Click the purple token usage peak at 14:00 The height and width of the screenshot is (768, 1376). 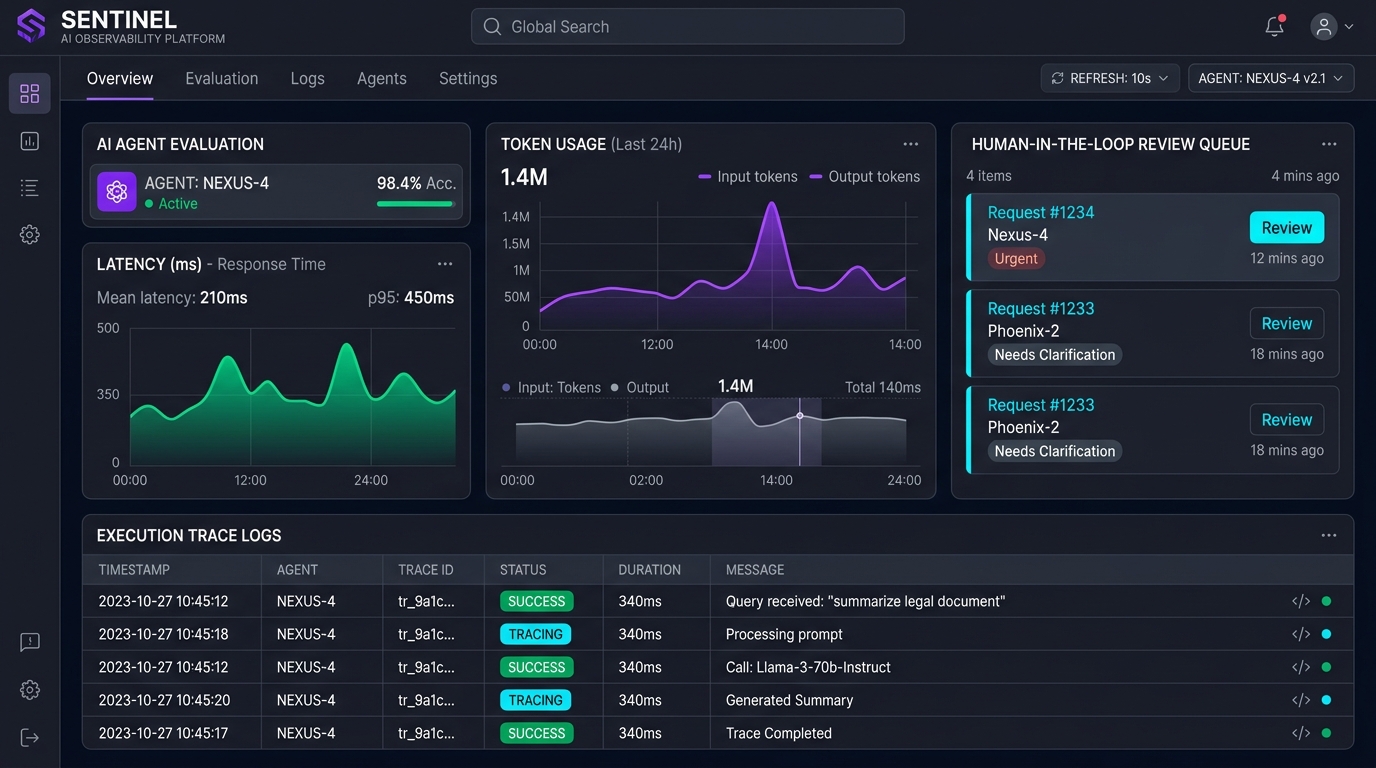click(x=771, y=205)
